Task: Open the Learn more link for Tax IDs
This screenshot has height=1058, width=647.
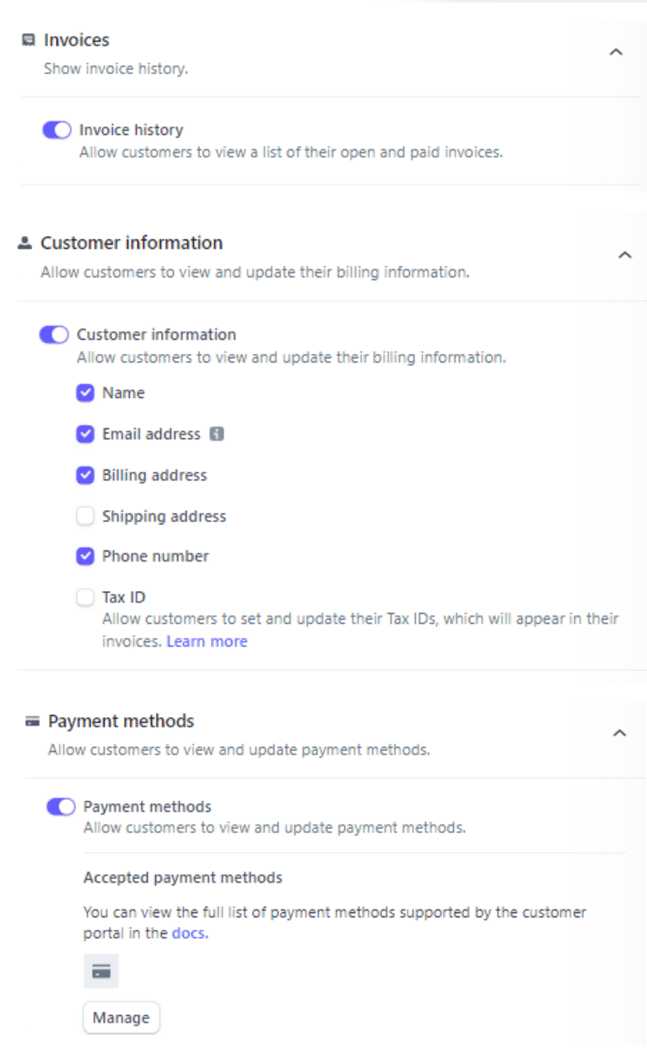Action: click(x=207, y=641)
